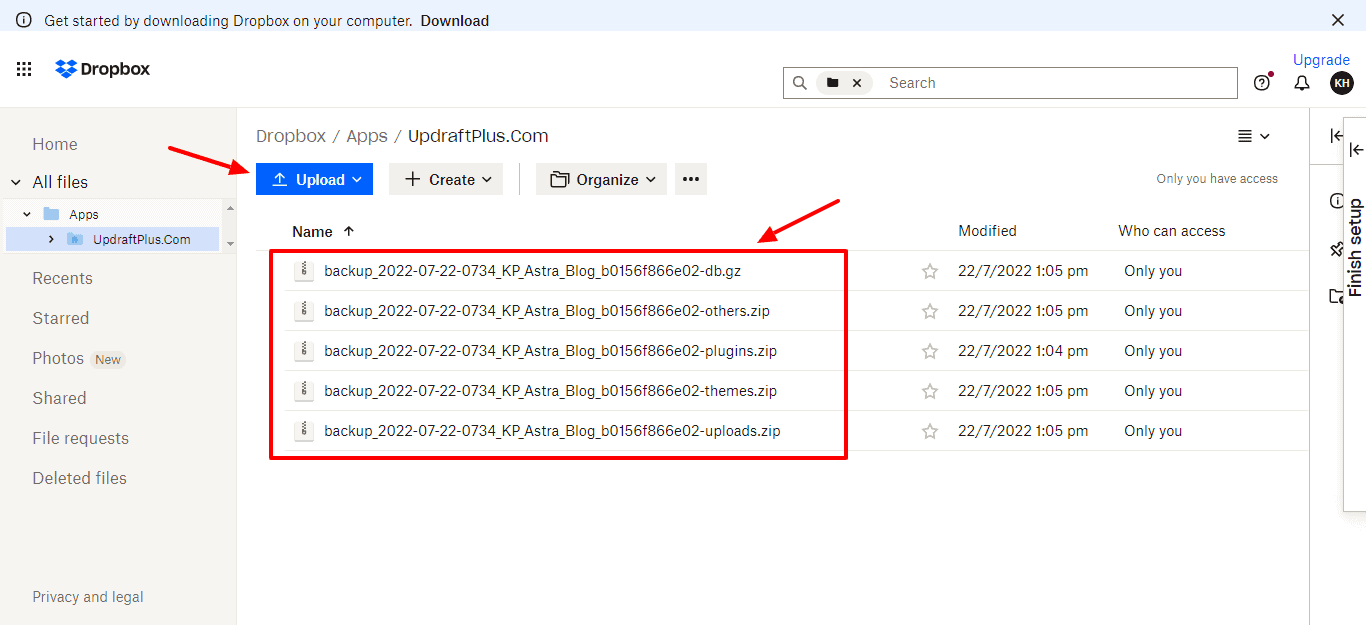Image resolution: width=1366 pixels, height=625 pixels.
Task: Open the help question mark icon
Action: [x=1262, y=83]
